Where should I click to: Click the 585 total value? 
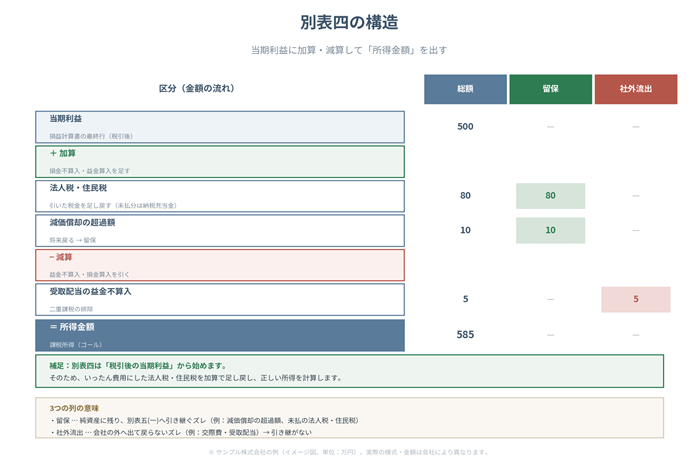coord(465,335)
